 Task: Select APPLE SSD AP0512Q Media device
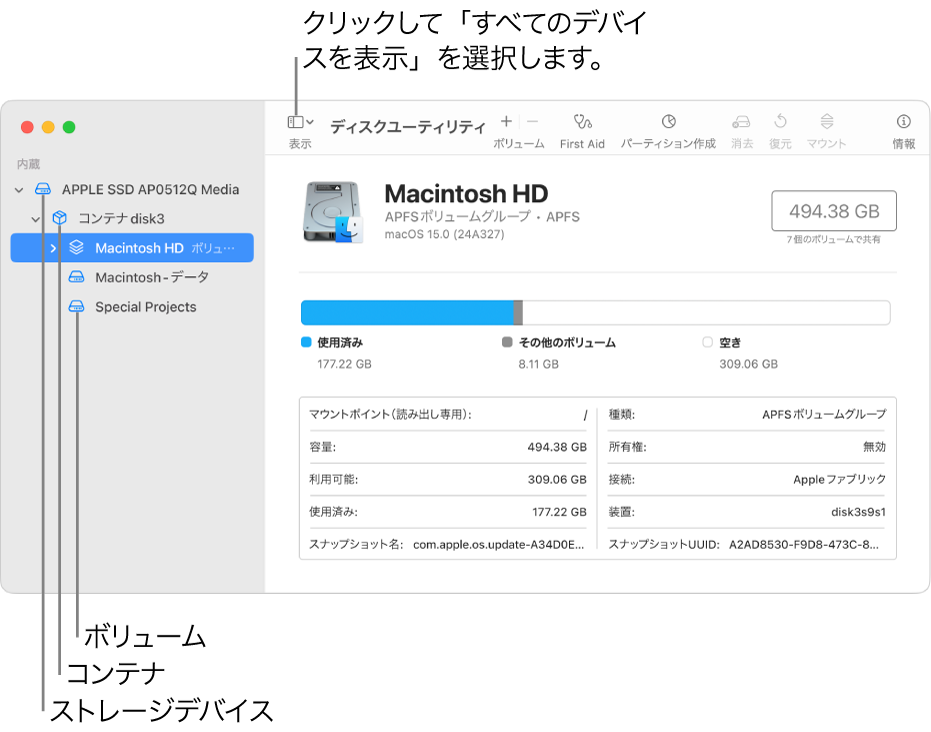pyautogui.click(x=150, y=189)
